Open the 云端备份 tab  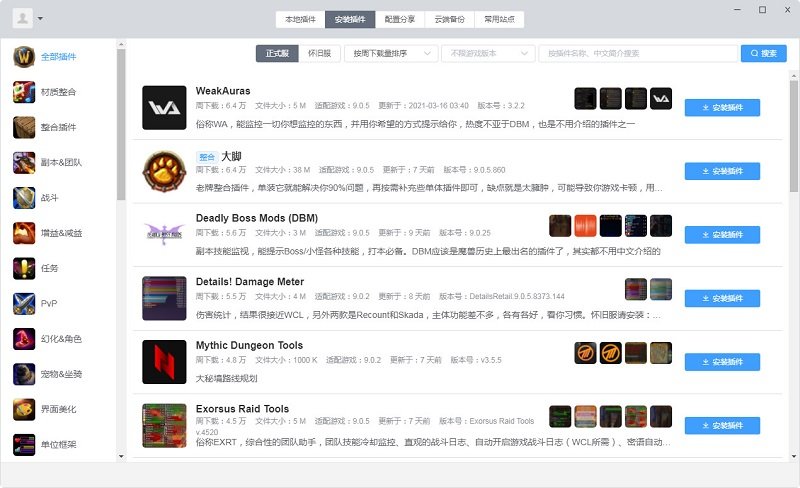(x=449, y=19)
